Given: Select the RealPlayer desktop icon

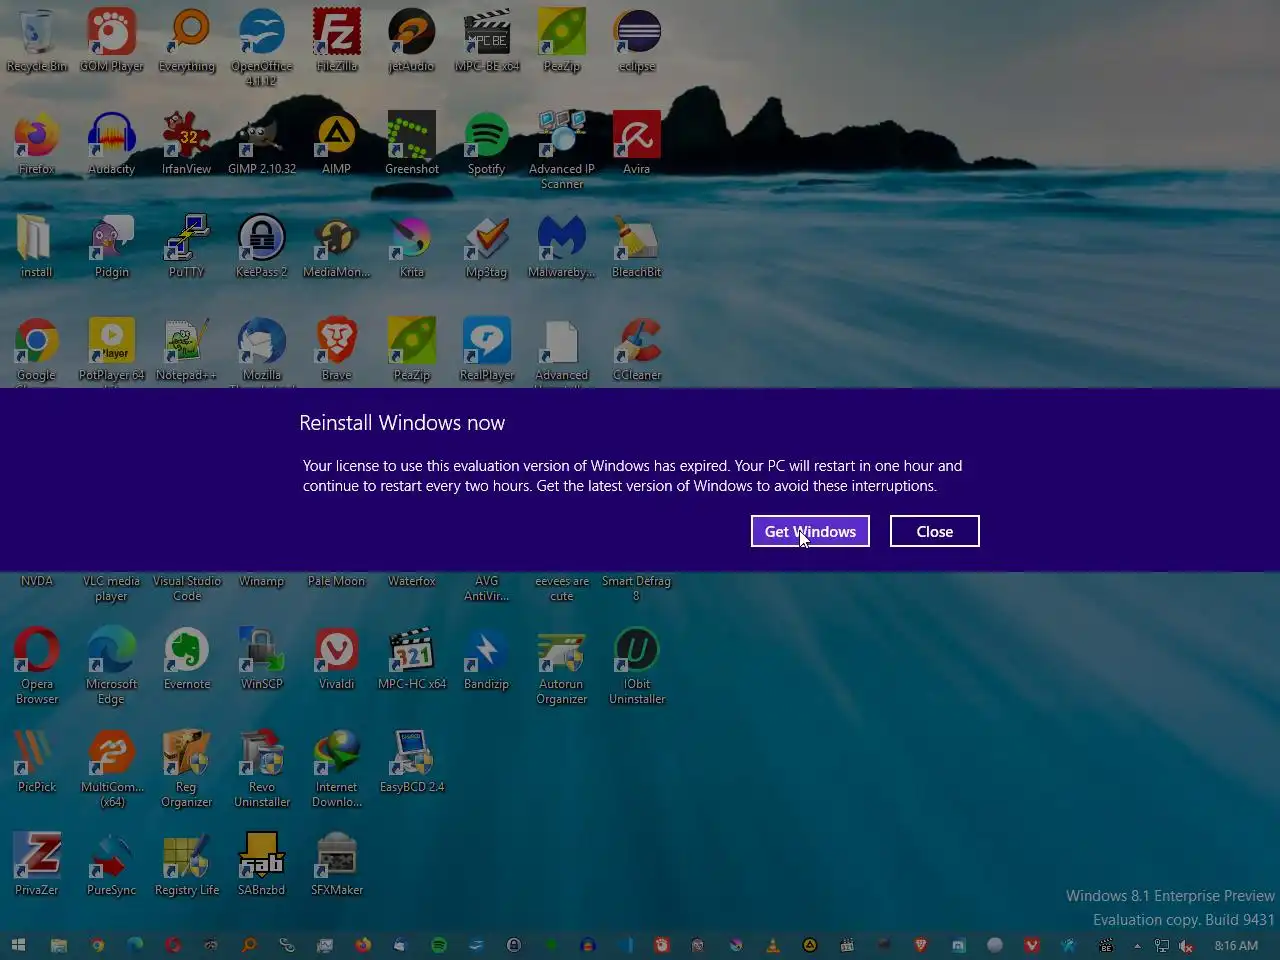Looking at the screenshot, I should click(487, 350).
